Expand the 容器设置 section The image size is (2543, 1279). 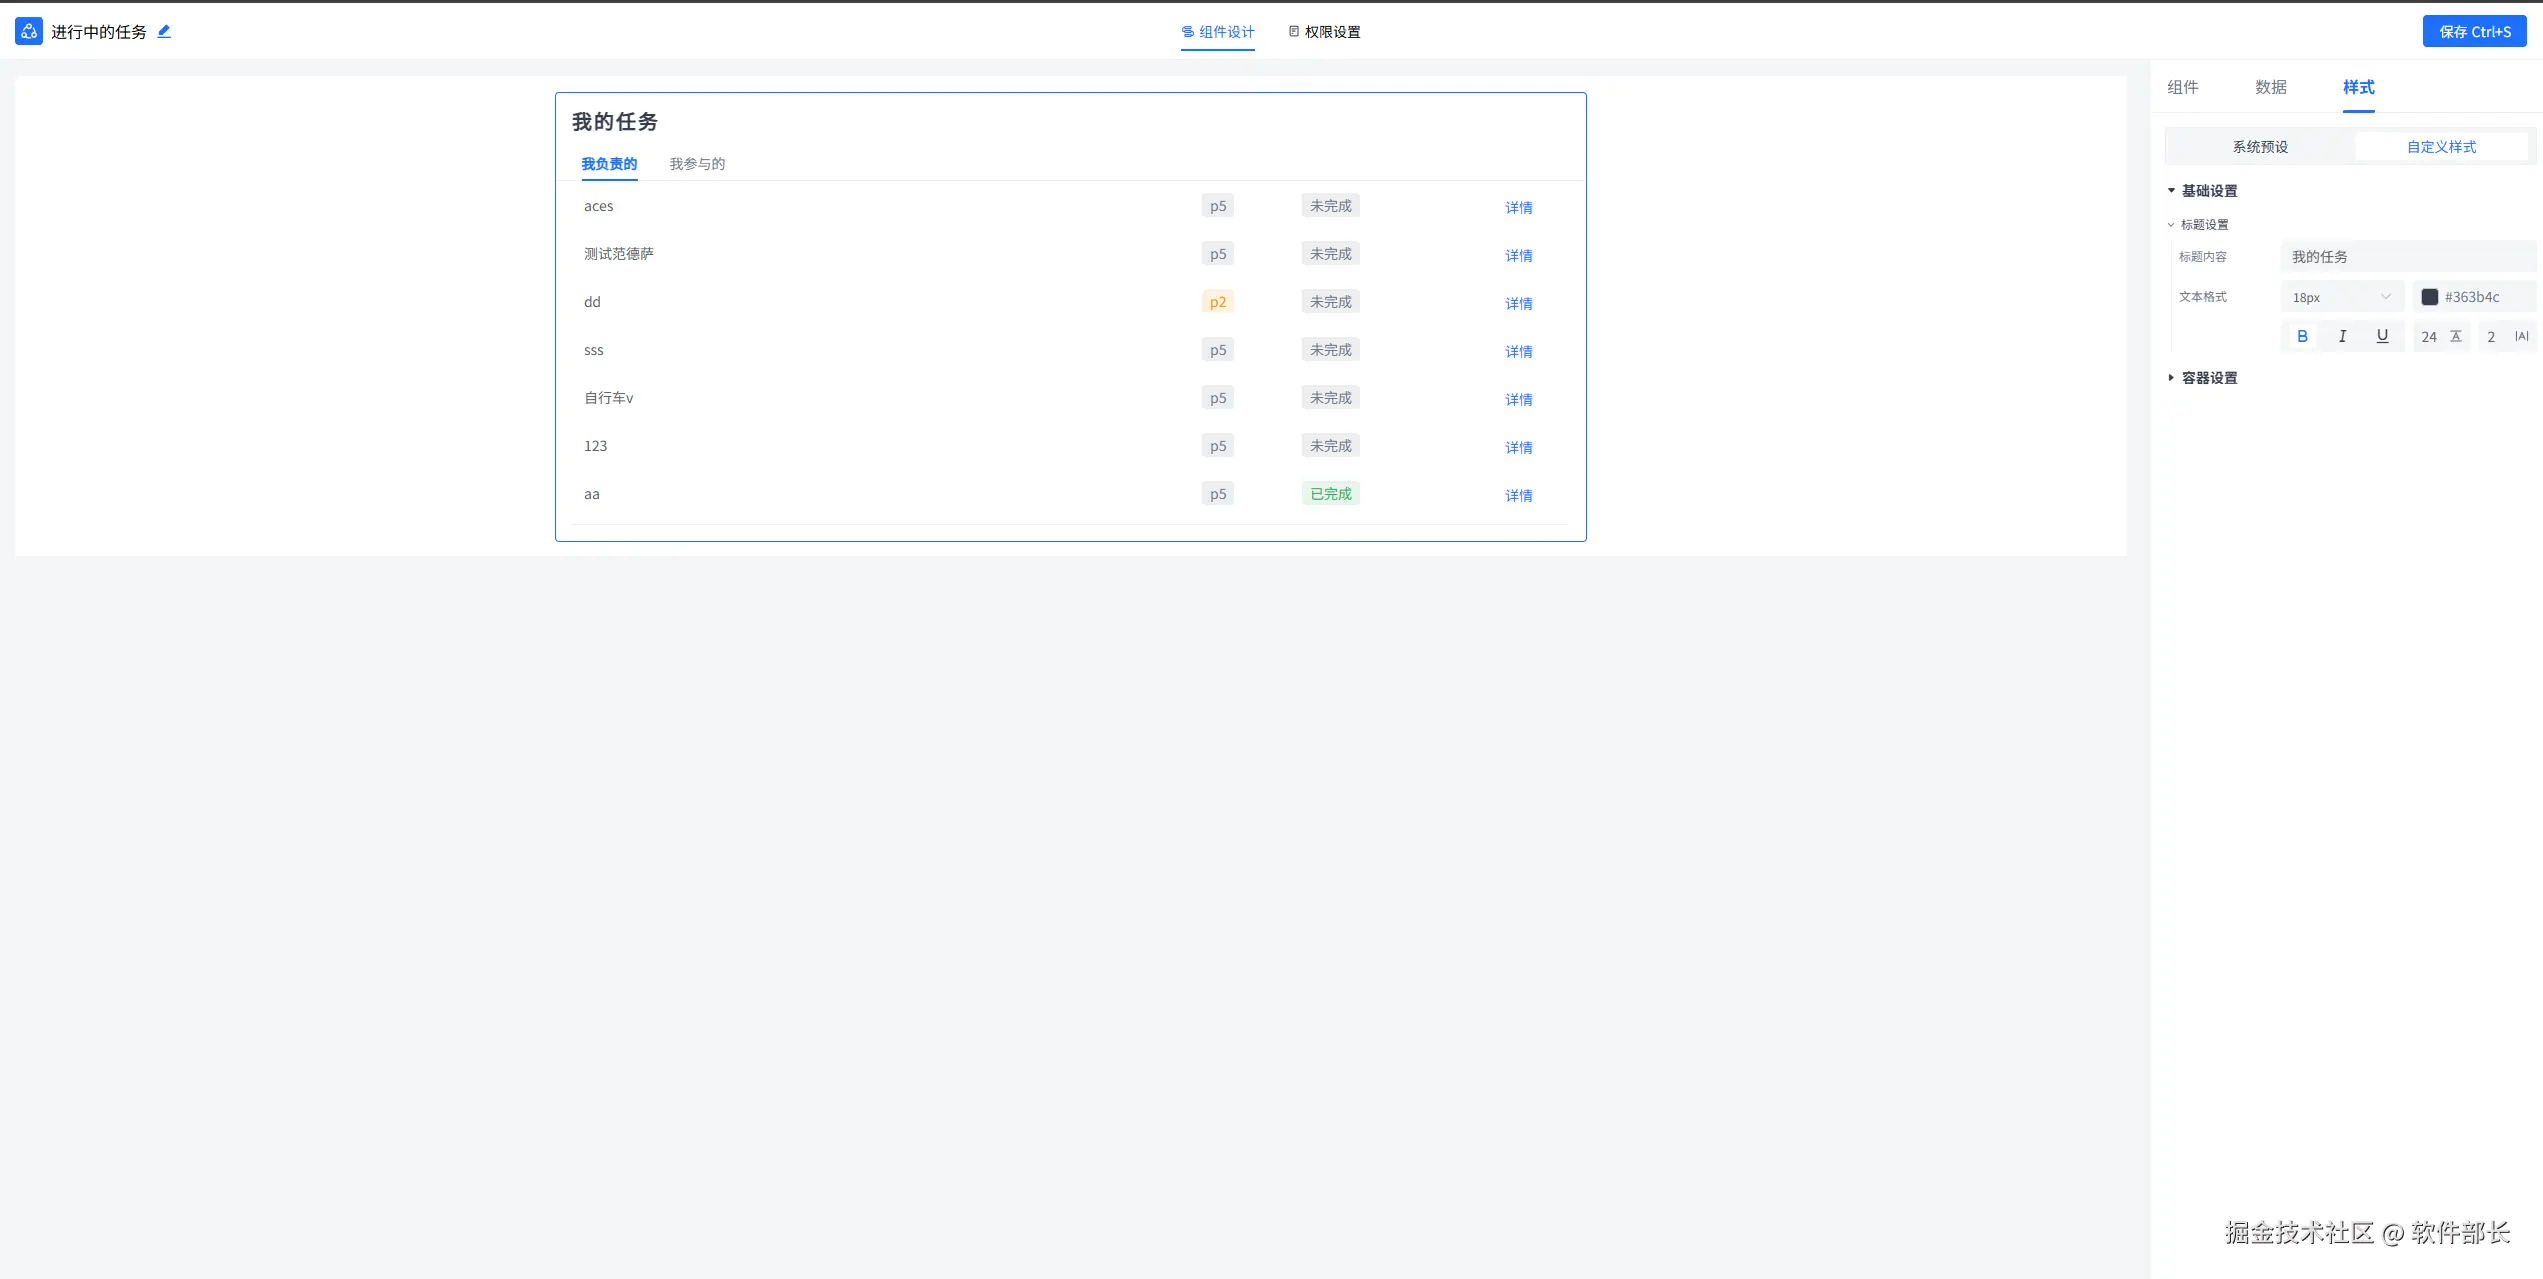(x=2171, y=378)
